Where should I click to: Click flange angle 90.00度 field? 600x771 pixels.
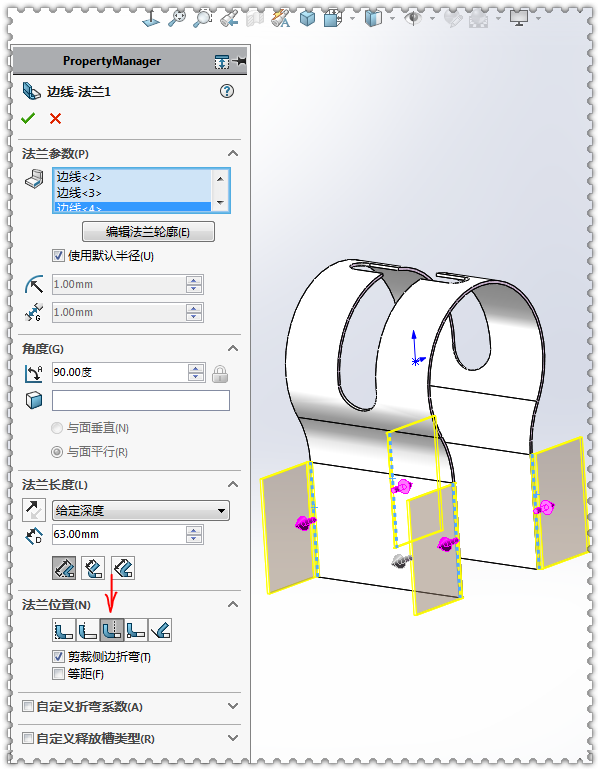tap(120, 372)
